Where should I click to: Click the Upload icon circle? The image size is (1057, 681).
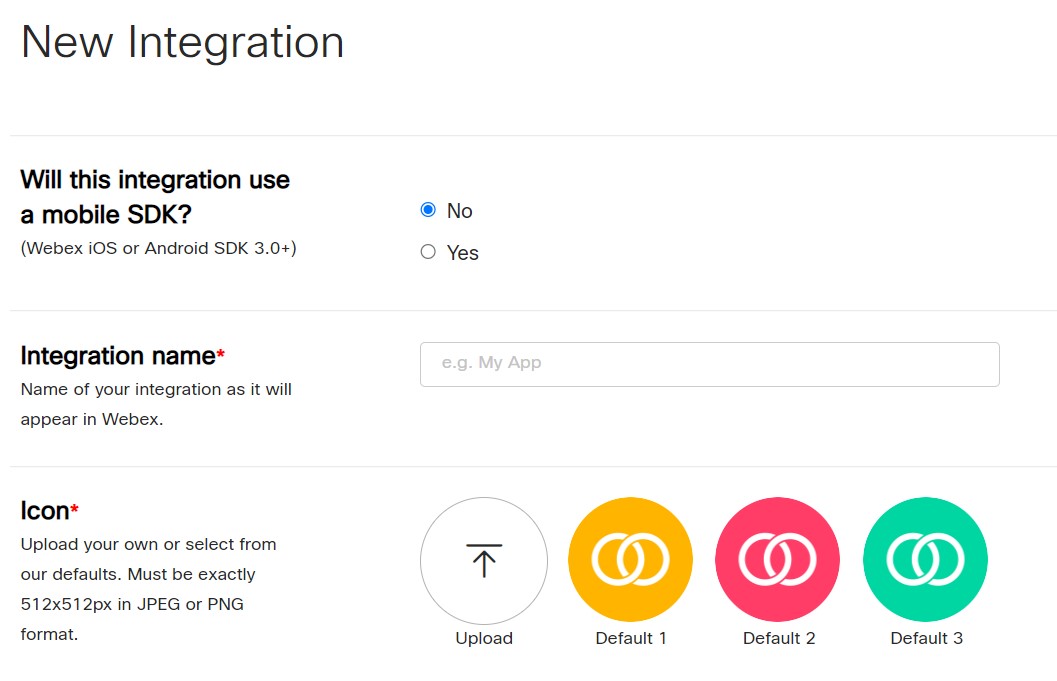click(x=484, y=560)
